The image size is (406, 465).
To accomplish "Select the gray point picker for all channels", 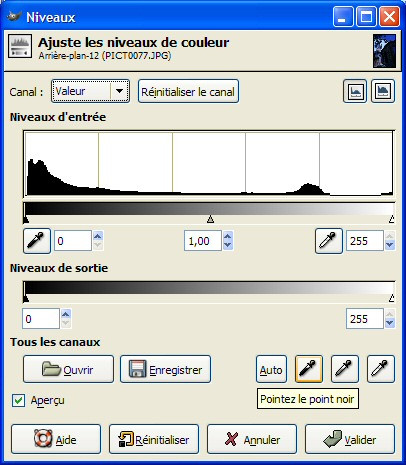I will pyautogui.click(x=345, y=369).
